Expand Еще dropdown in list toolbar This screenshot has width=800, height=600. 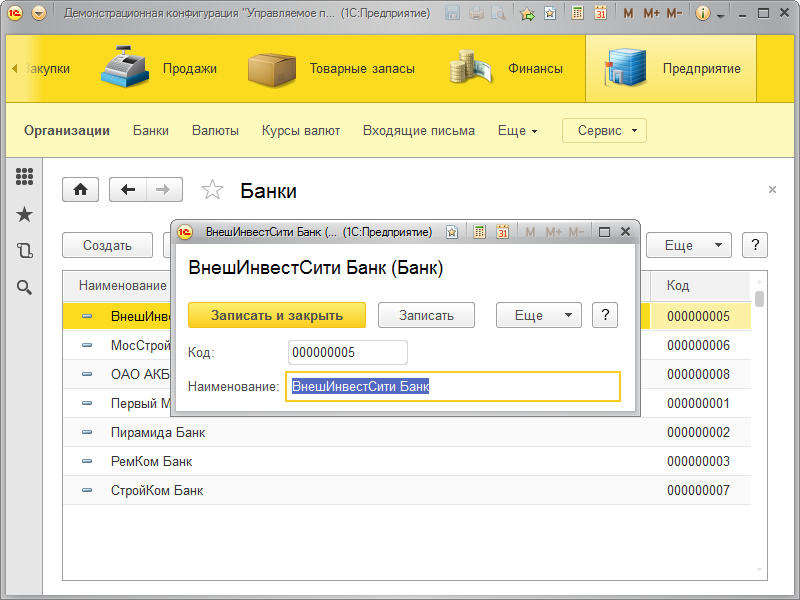(688, 245)
